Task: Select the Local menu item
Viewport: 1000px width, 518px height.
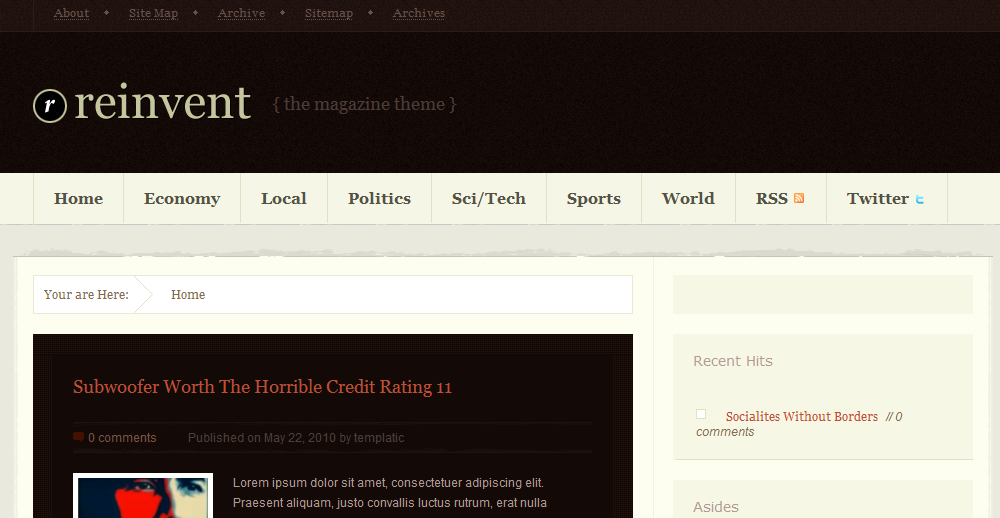Action: click(x=284, y=198)
